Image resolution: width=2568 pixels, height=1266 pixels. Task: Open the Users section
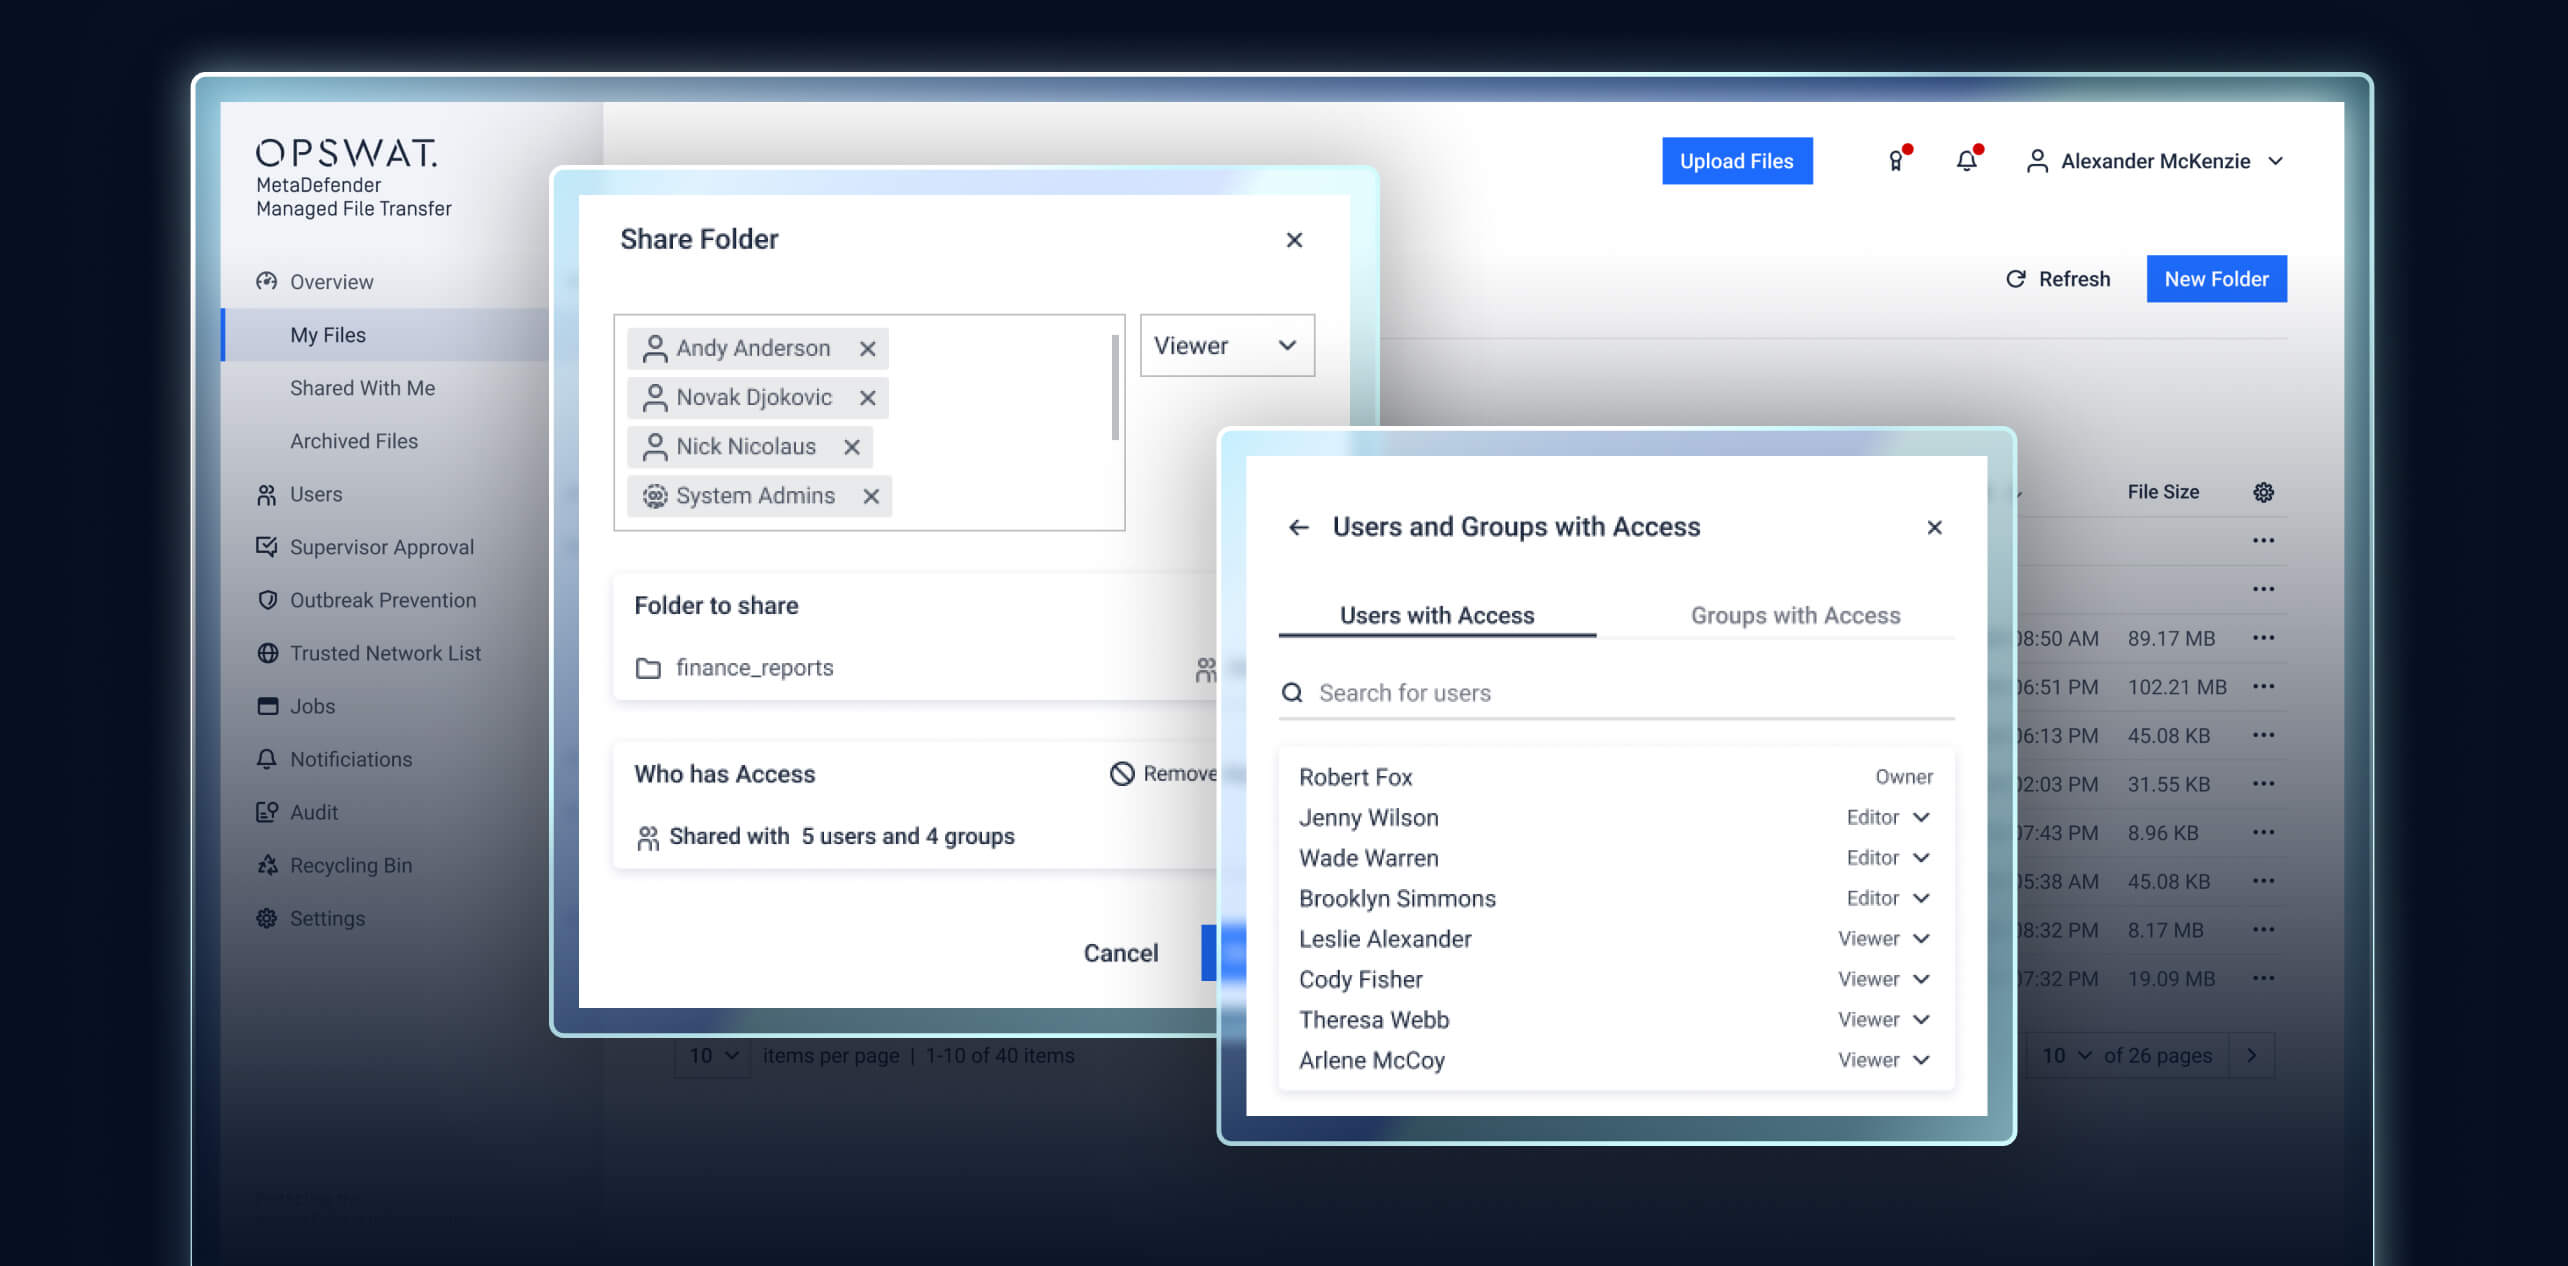pos(316,494)
